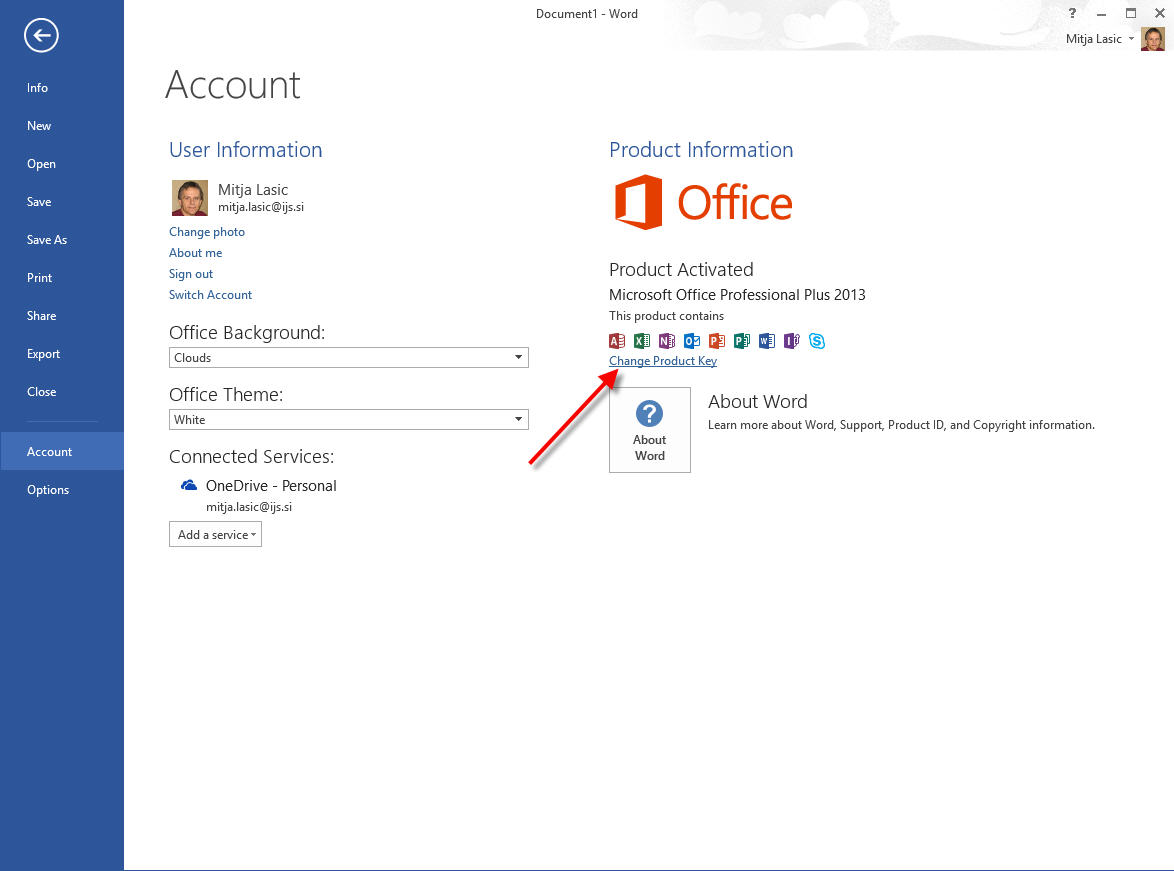
Task: Click the OneNote app icon
Action: [667, 341]
